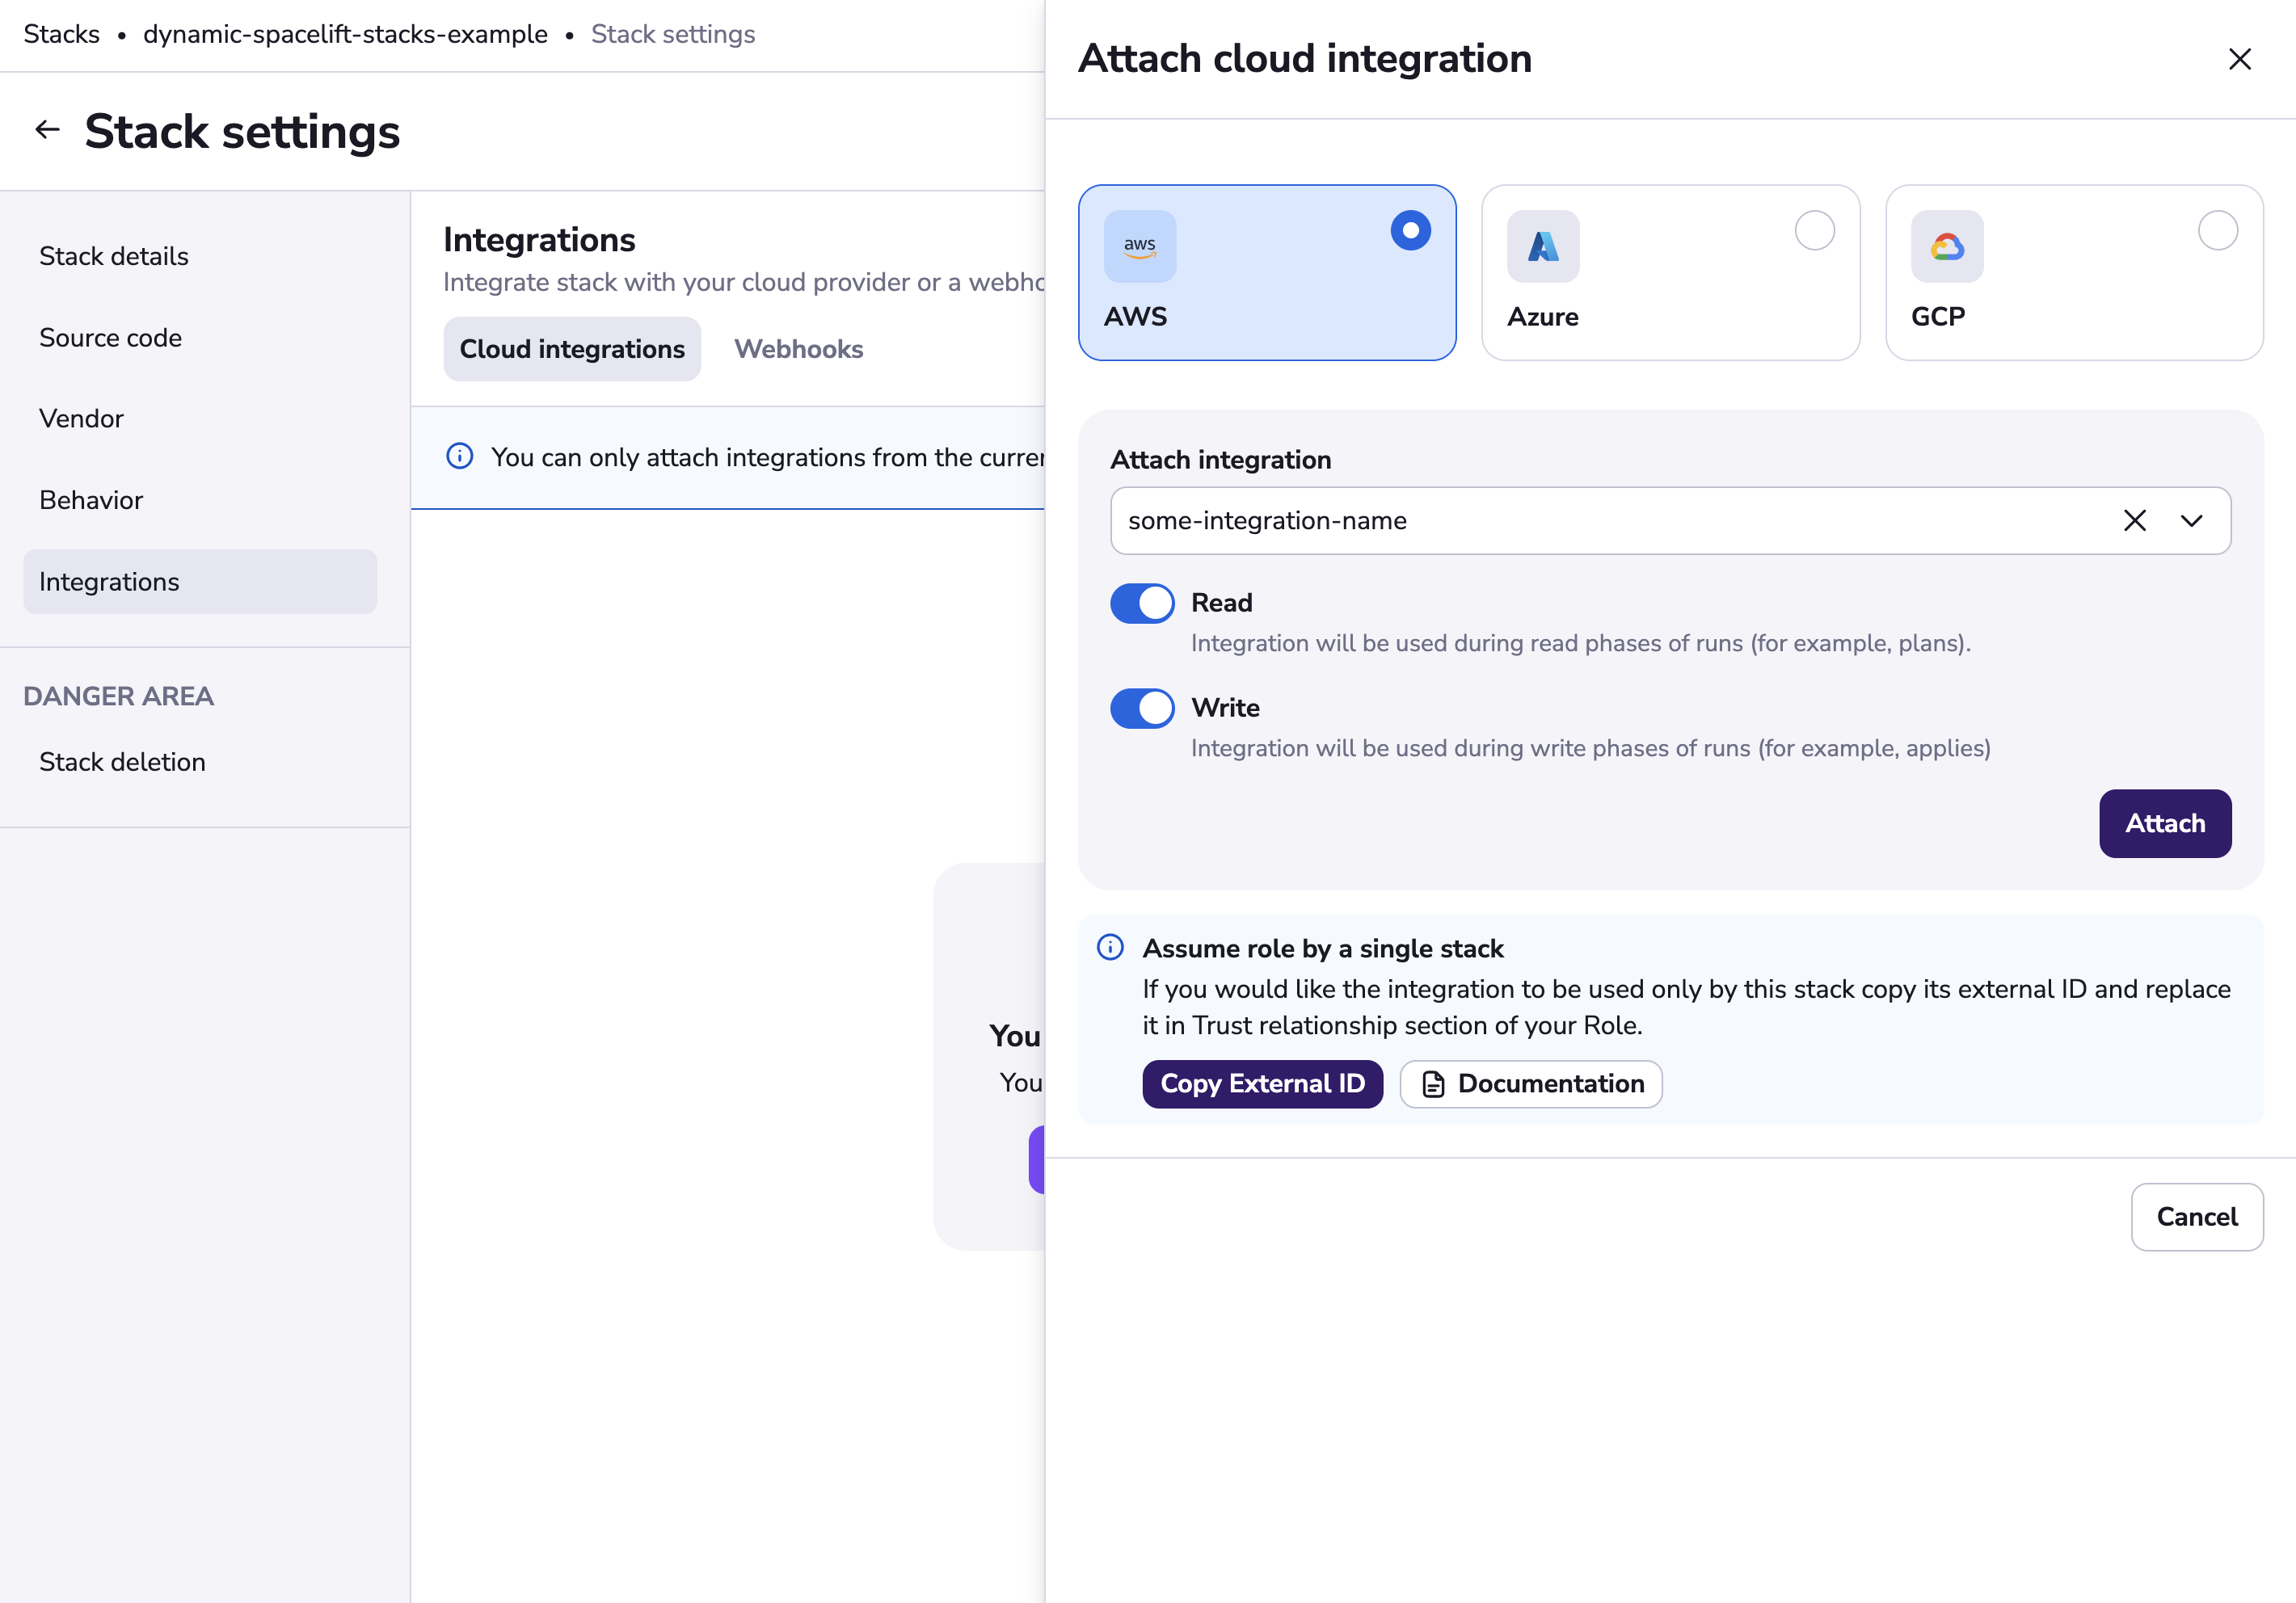Image resolution: width=2296 pixels, height=1603 pixels.
Task: Click the back arrow beside Stack settings
Action: [x=47, y=130]
